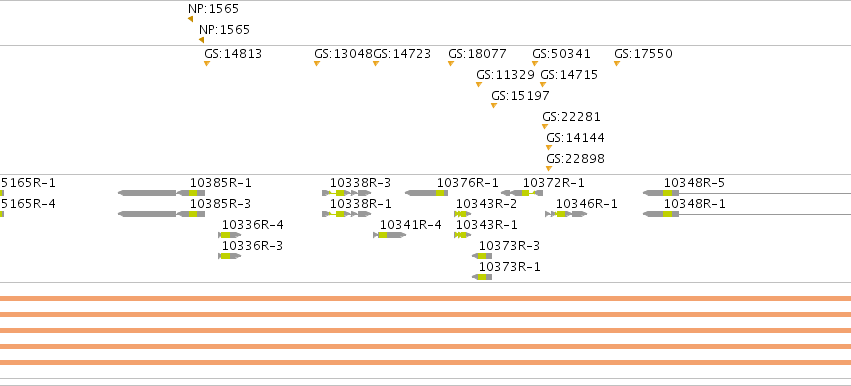Select the 10373R-3 transcript glyph

click(482, 256)
